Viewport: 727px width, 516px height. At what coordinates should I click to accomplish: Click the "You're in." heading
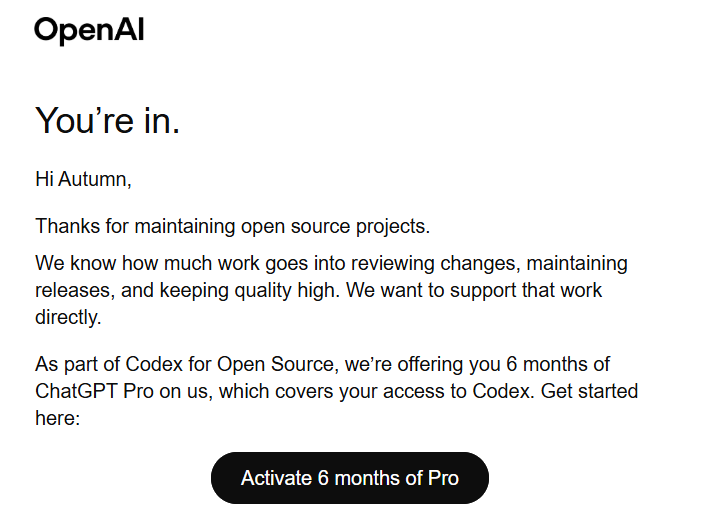(x=108, y=121)
